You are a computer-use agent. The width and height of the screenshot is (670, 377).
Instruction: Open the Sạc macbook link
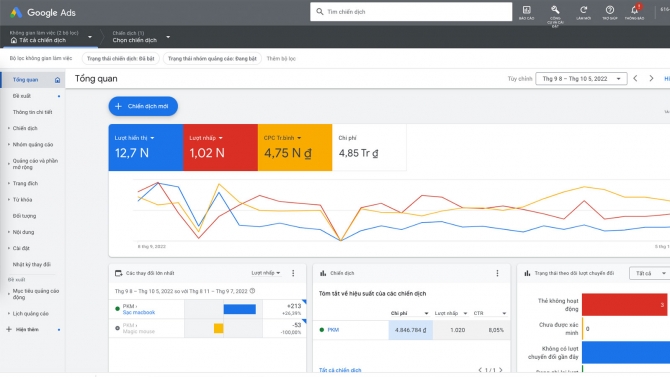[139, 312]
